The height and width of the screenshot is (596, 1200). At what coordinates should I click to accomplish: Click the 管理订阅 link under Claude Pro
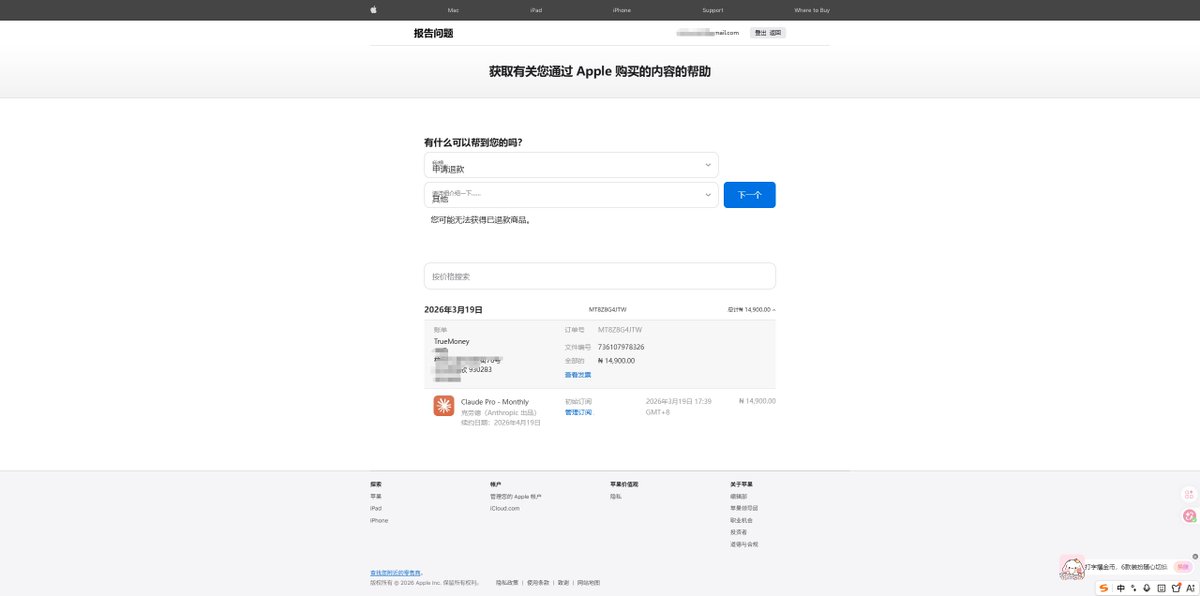(x=576, y=411)
